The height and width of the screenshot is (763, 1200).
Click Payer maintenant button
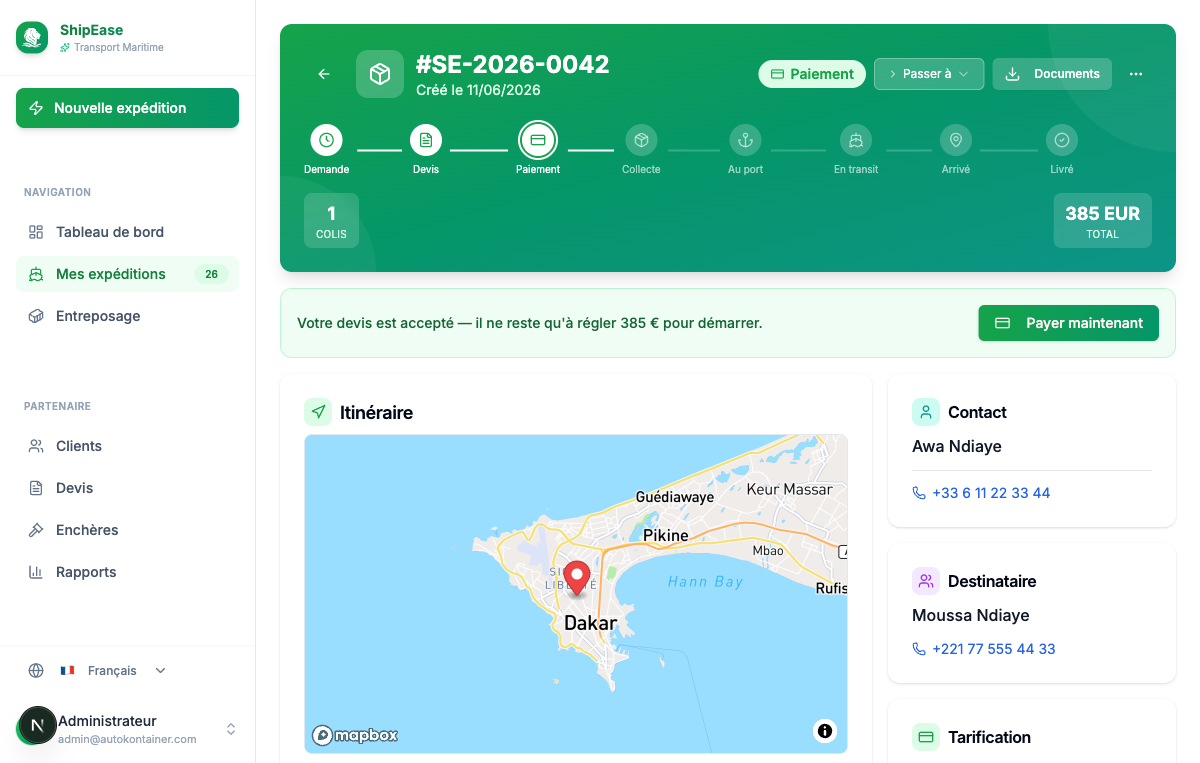[1068, 323]
